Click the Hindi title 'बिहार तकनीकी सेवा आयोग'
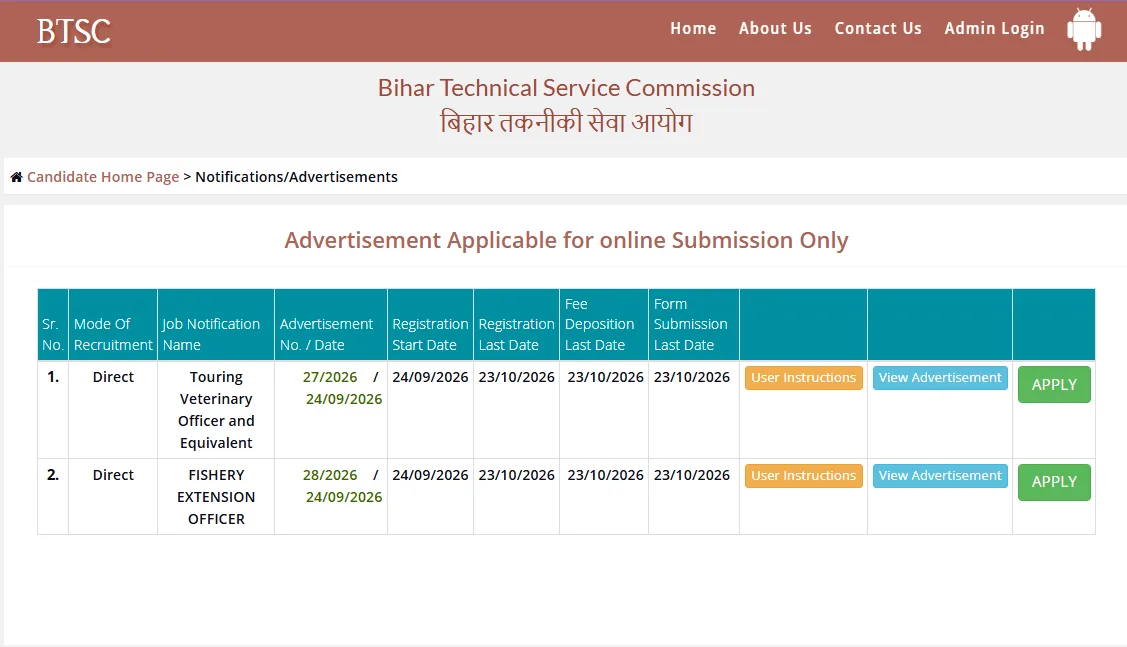Image resolution: width=1127 pixels, height=647 pixels. (x=566, y=122)
